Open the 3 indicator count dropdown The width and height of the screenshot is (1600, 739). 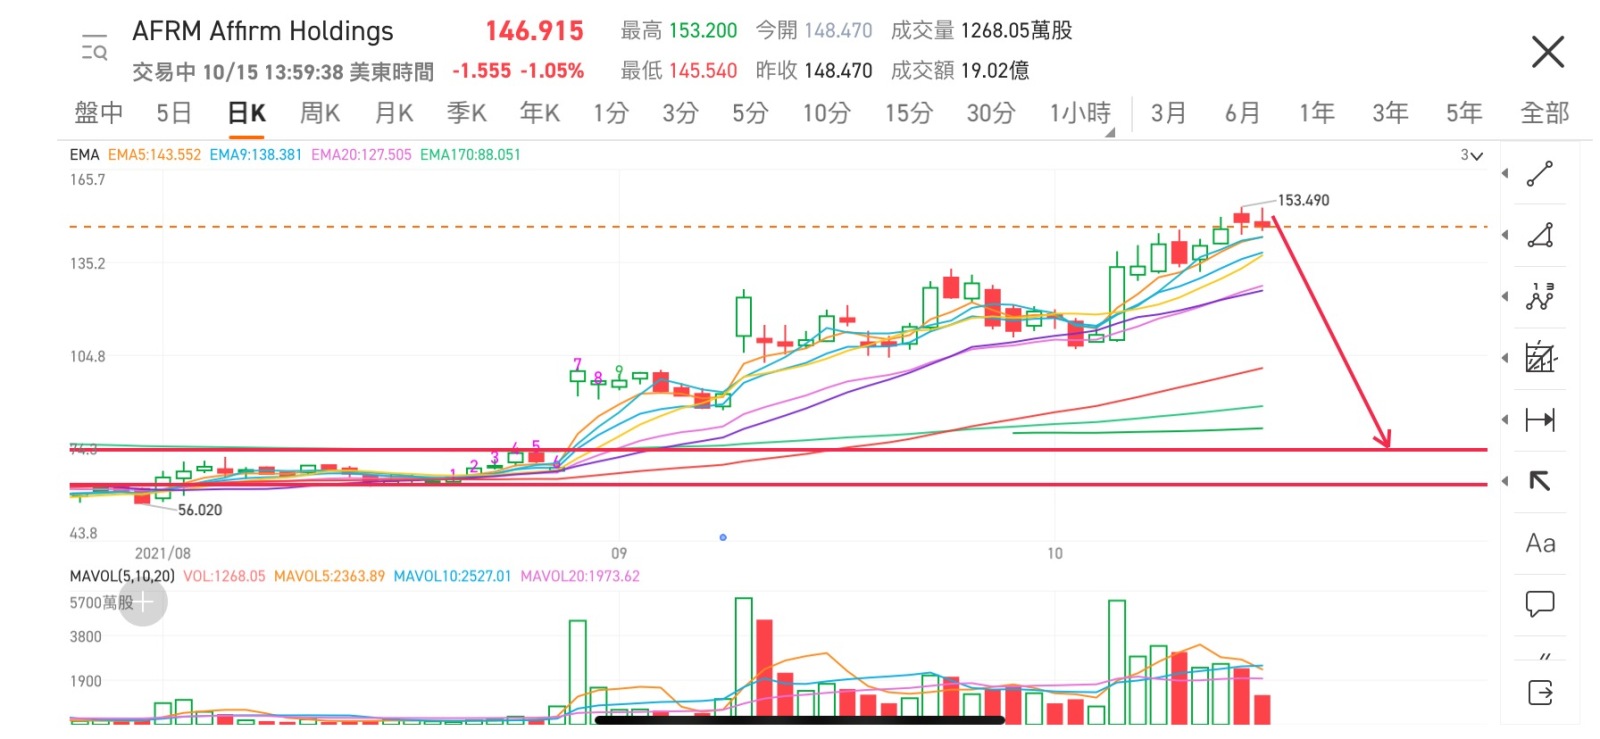(1471, 155)
